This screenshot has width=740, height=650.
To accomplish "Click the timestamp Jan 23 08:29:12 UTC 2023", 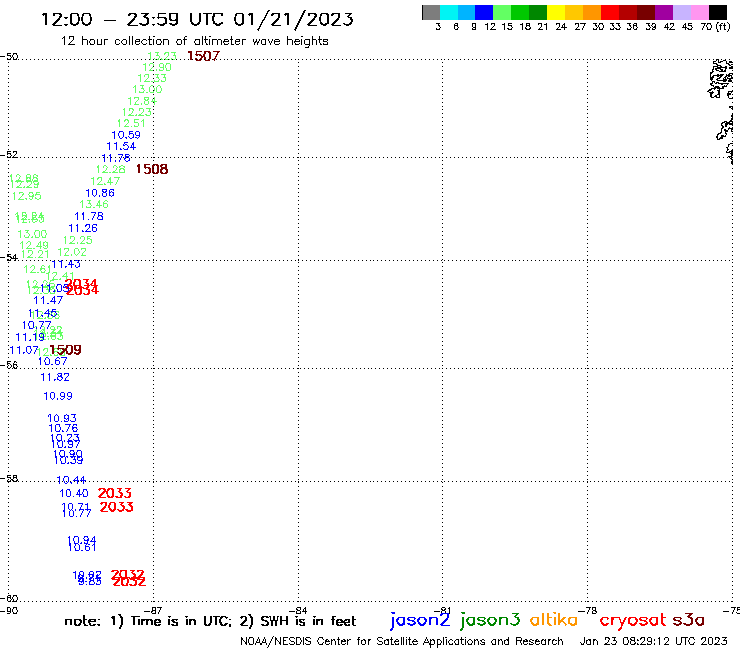I will 653,641.
